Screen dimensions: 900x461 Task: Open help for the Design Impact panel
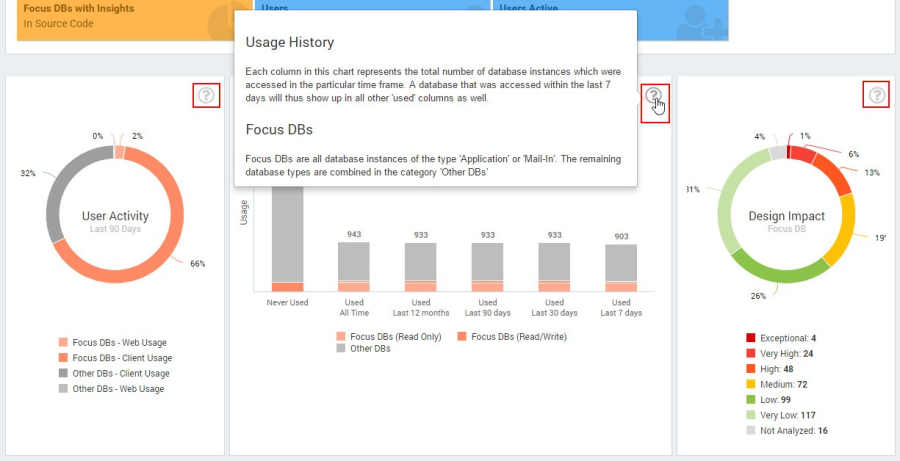coord(877,96)
